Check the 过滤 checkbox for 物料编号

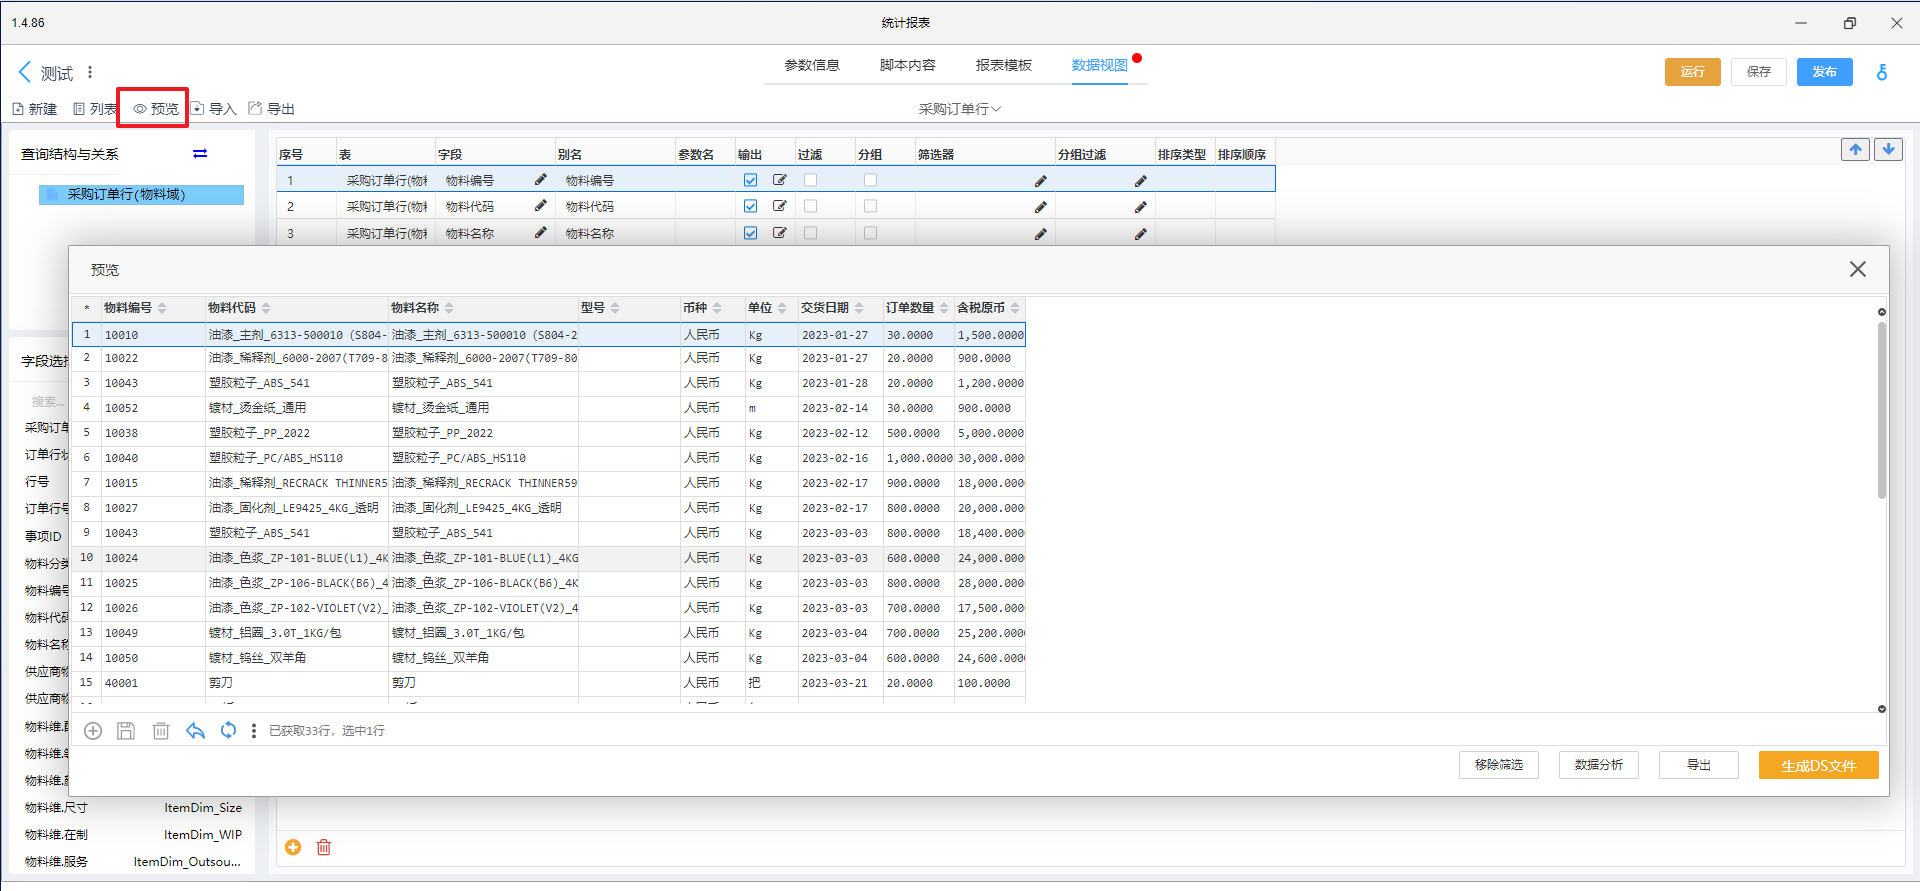pyautogui.click(x=811, y=180)
